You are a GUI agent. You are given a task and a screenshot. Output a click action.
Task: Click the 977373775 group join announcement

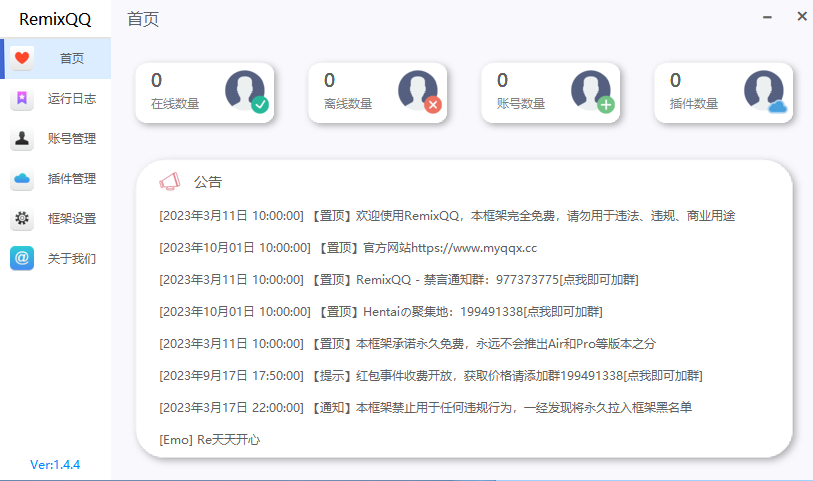tap(399, 280)
